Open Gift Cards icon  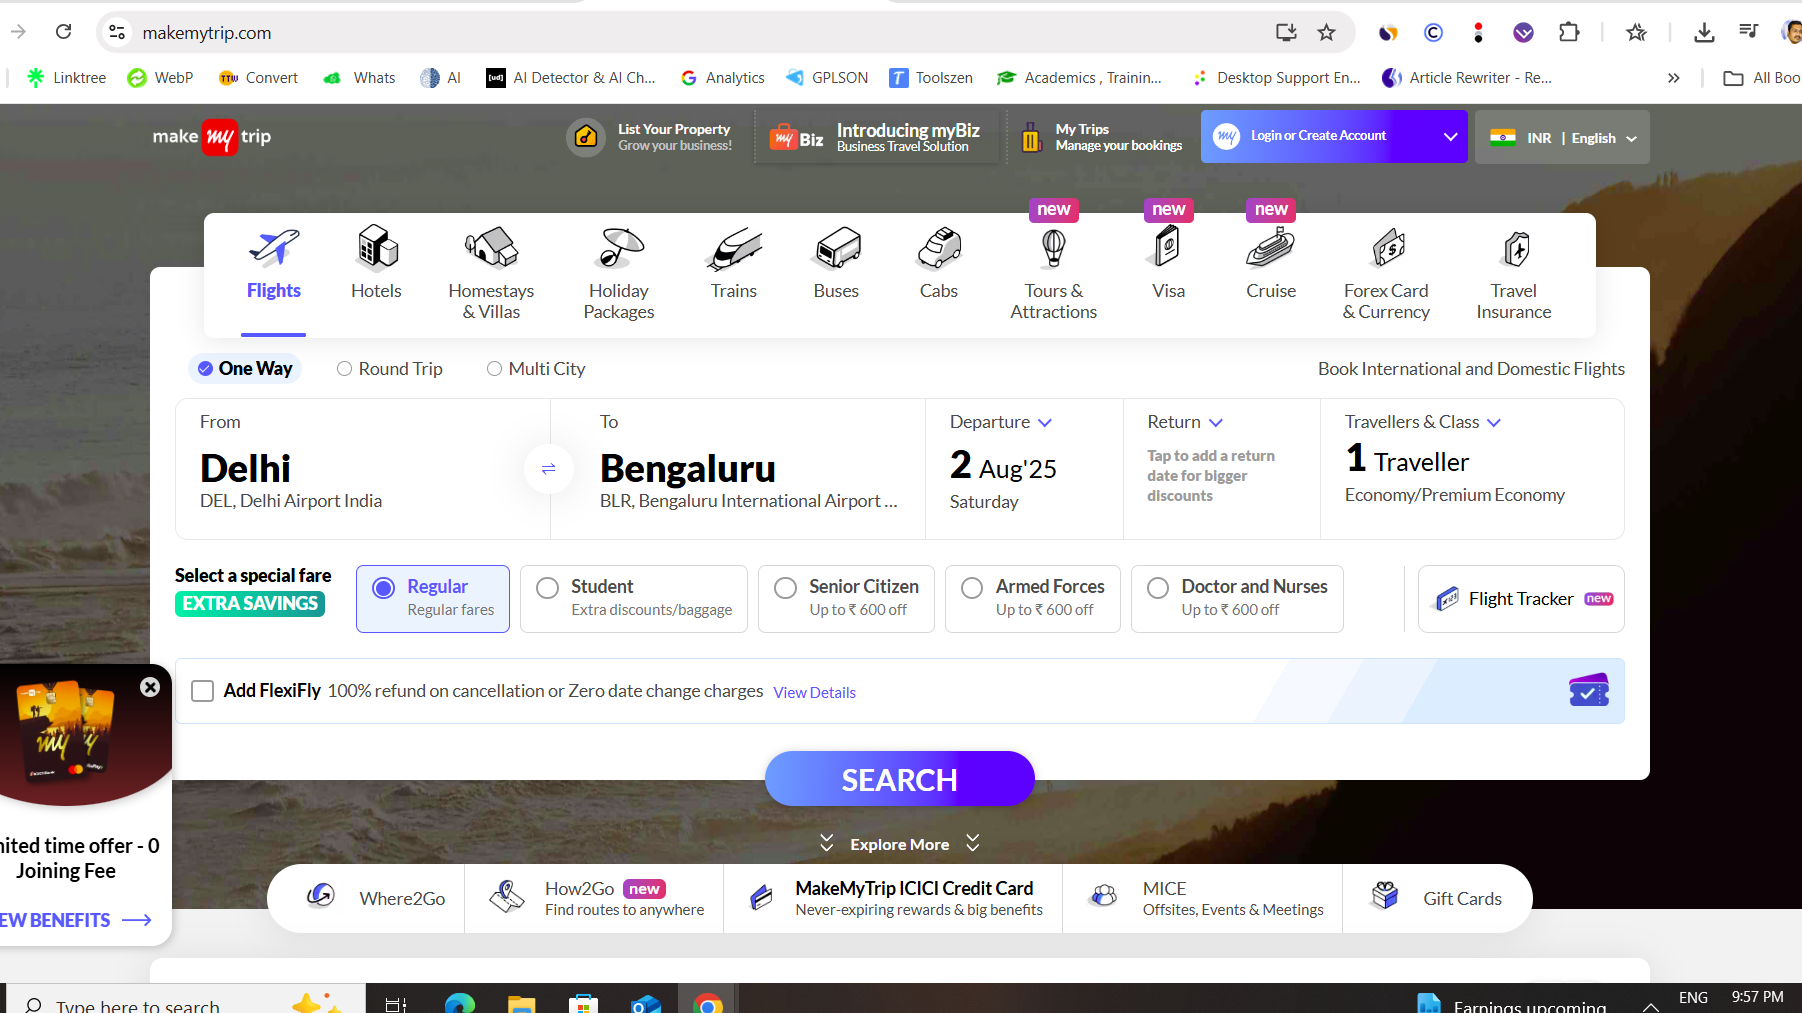click(x=1385, y=896)
